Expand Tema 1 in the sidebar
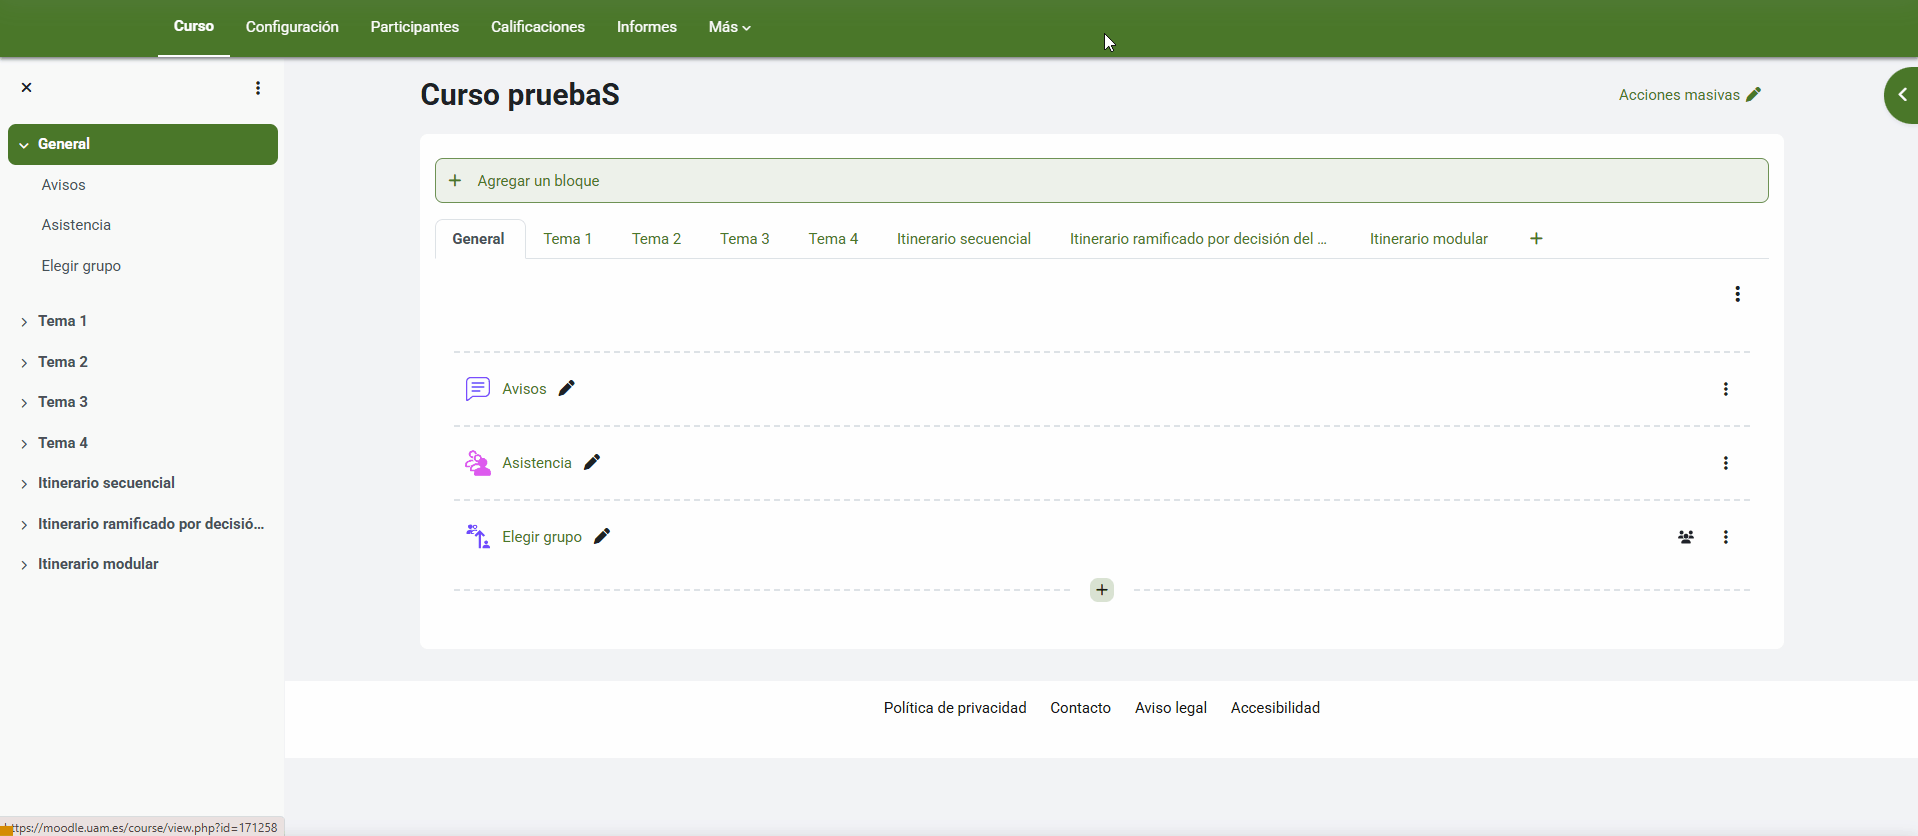The width and height of the screenshot is (1918, 836). (24, 322)
